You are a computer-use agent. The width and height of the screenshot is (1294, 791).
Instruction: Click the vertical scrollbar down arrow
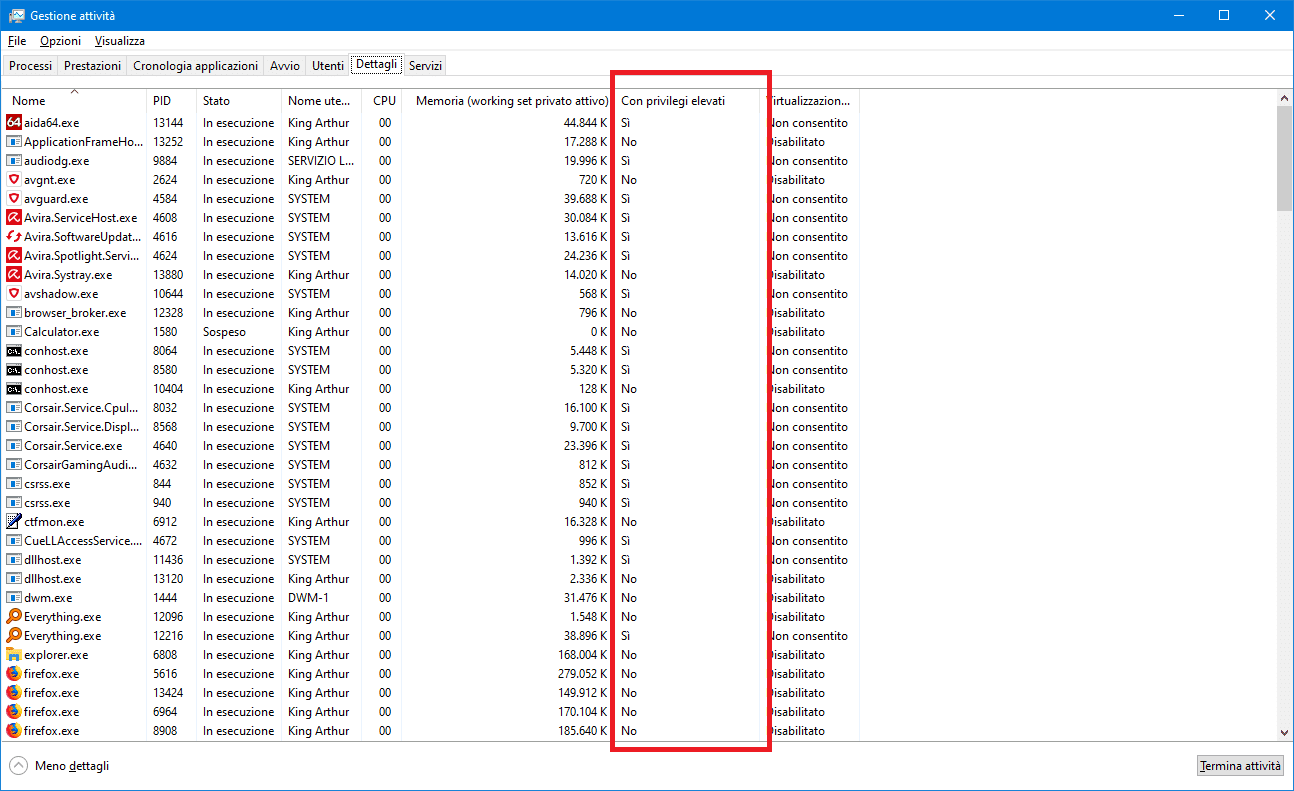click(x=1284, y=732)
